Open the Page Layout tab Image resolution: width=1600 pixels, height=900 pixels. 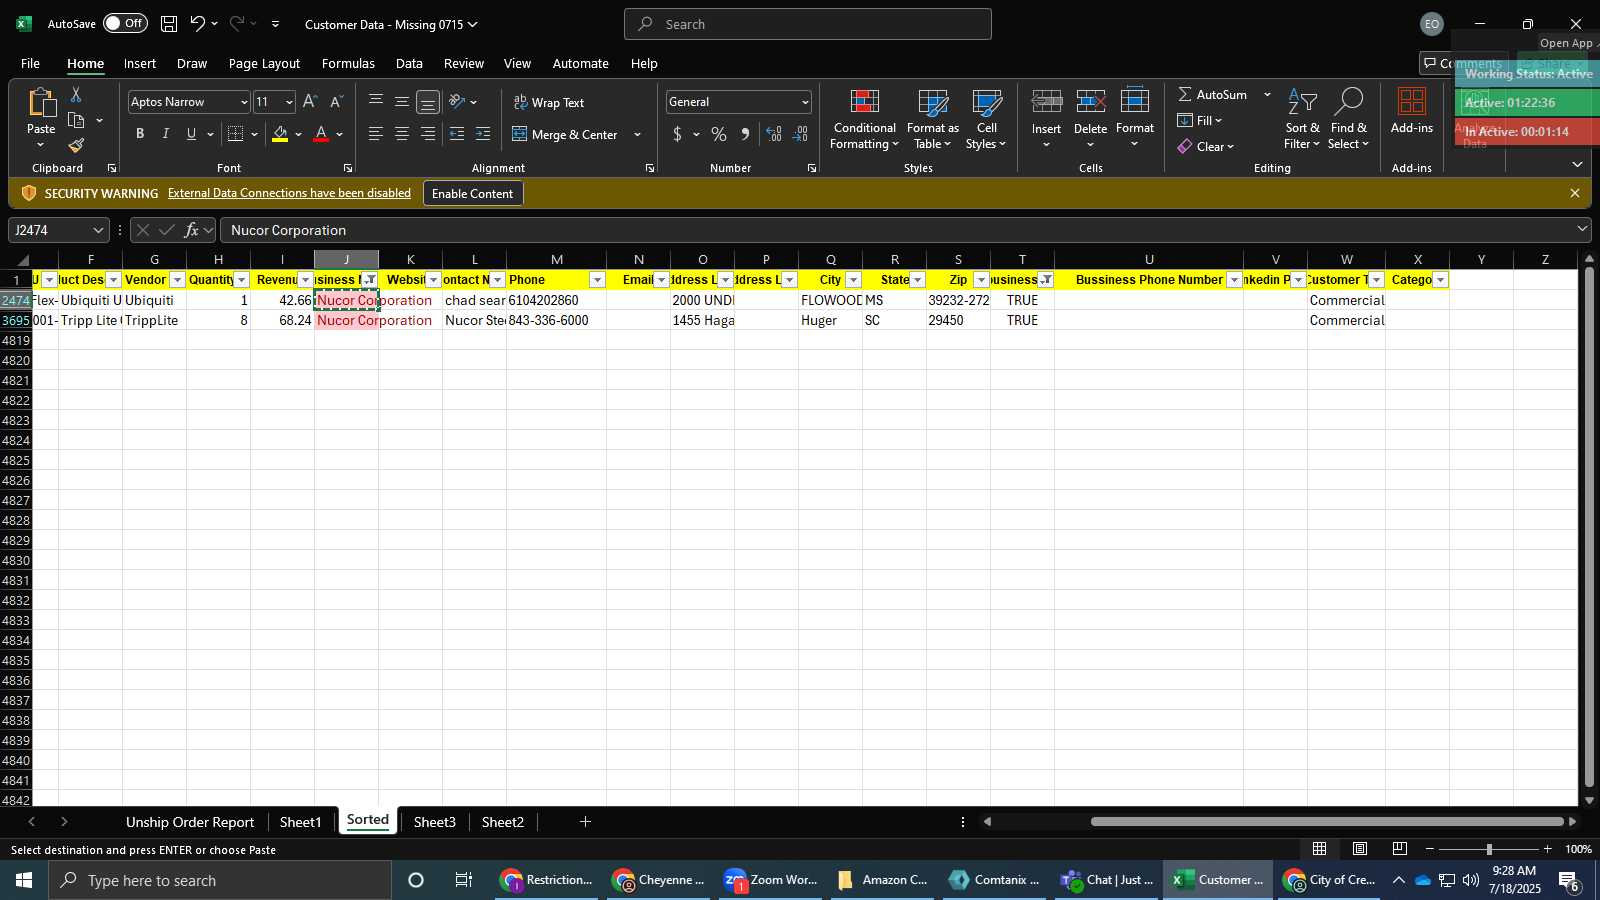[264, 63]
